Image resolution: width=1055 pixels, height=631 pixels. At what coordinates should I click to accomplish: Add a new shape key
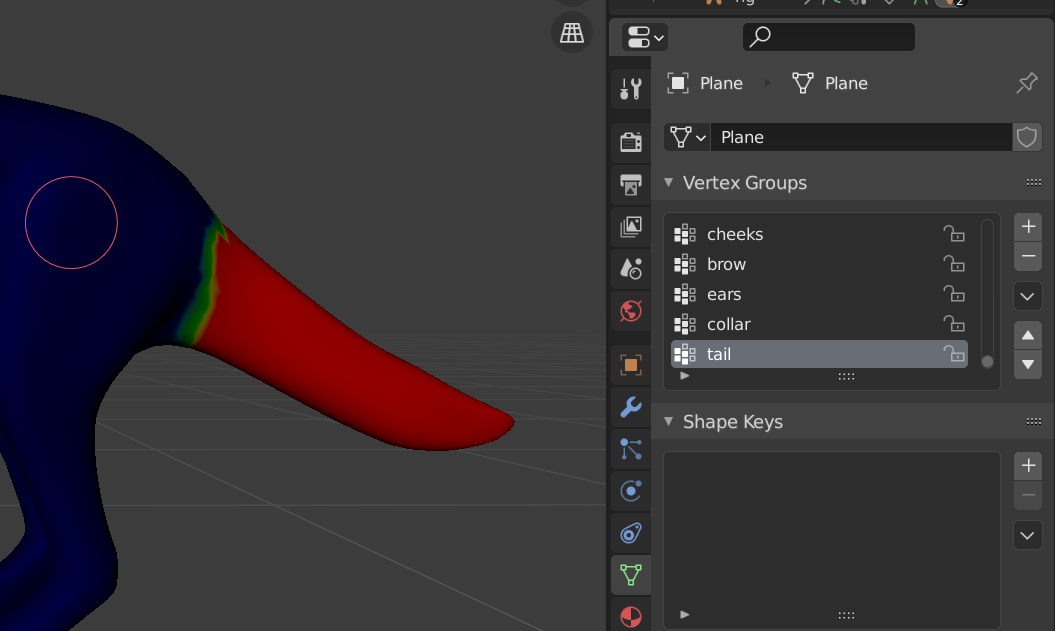1028,466
